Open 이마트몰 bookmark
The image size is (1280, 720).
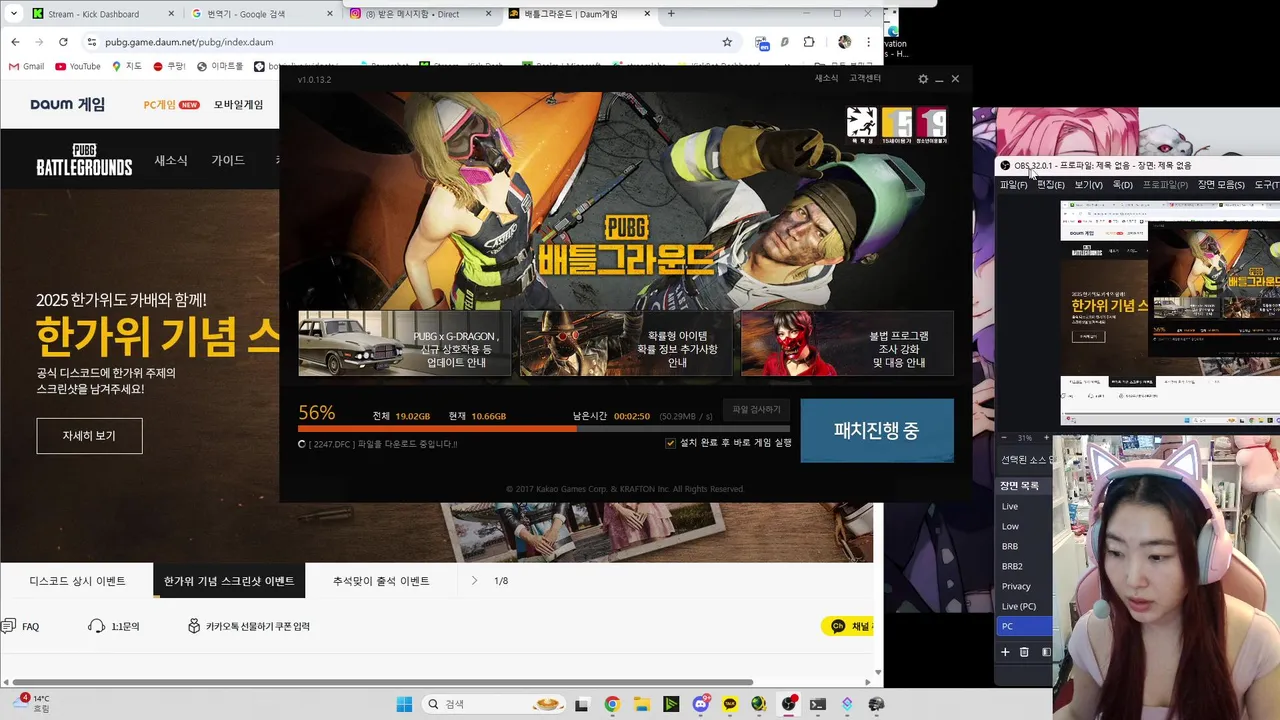coord(220,66)
